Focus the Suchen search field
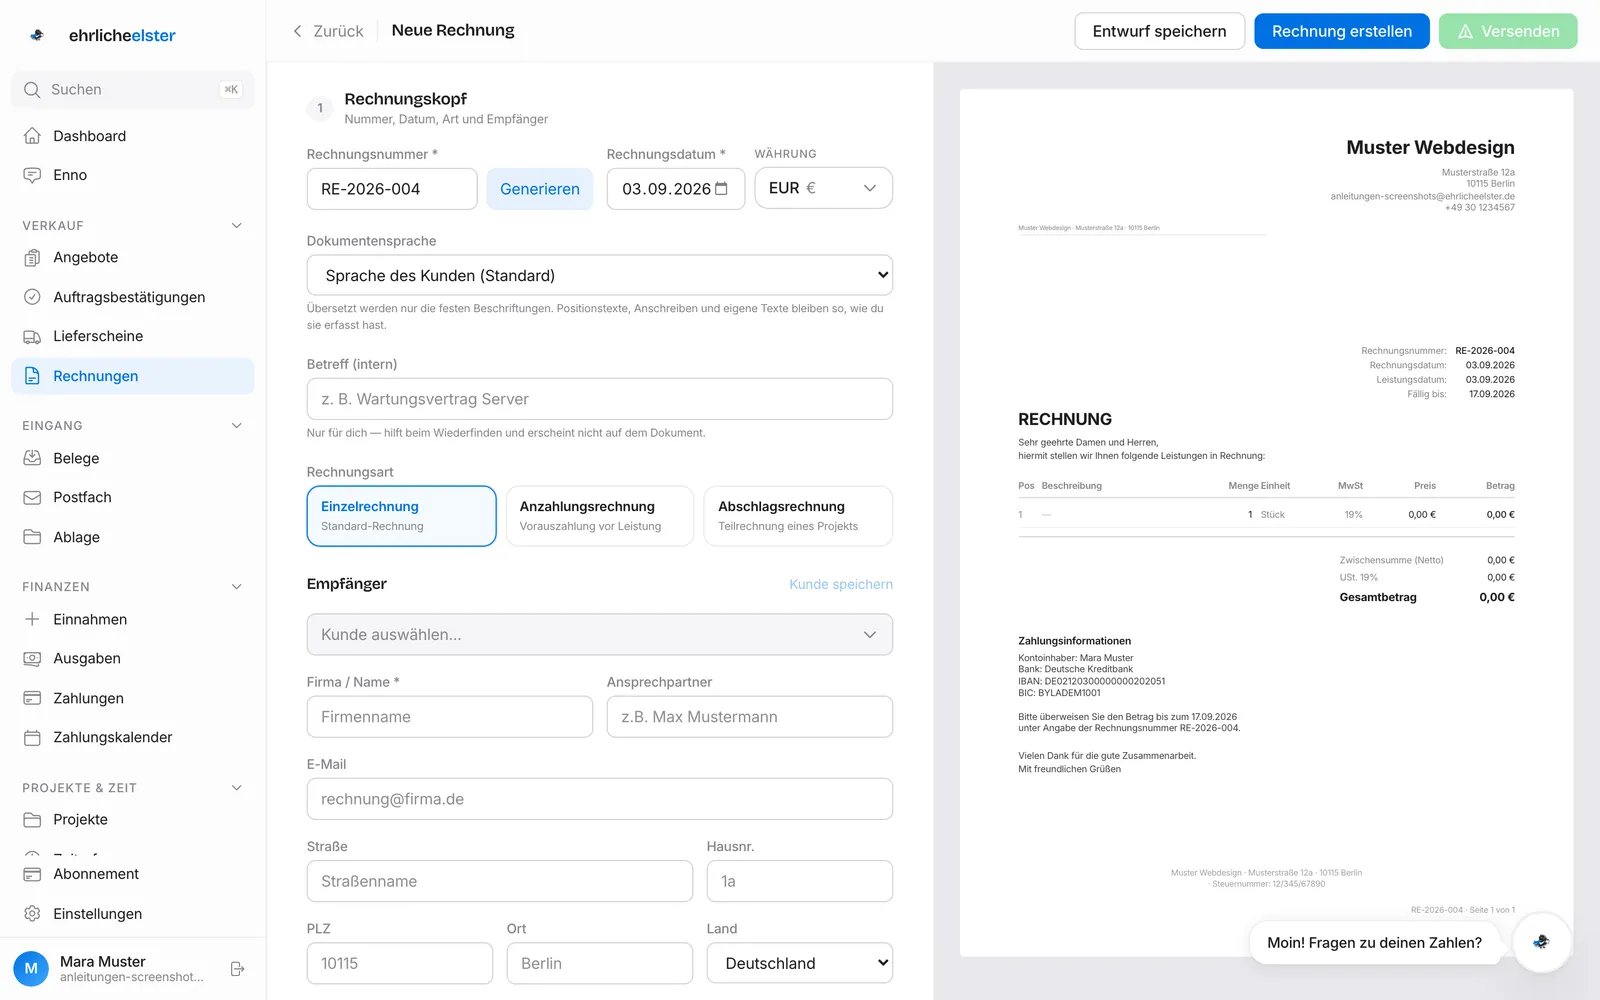This screenshot has height=1000, width=1600. coord(133,90)
